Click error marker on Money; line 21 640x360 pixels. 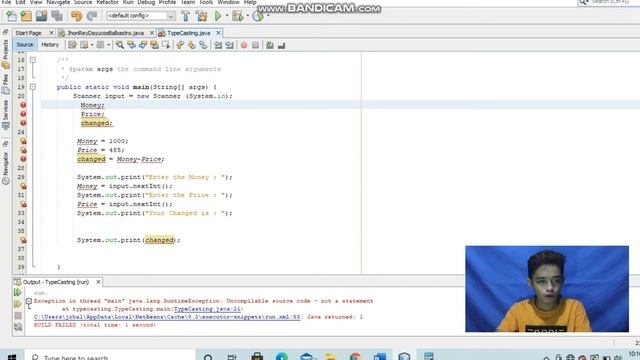(x=23, y=105)
